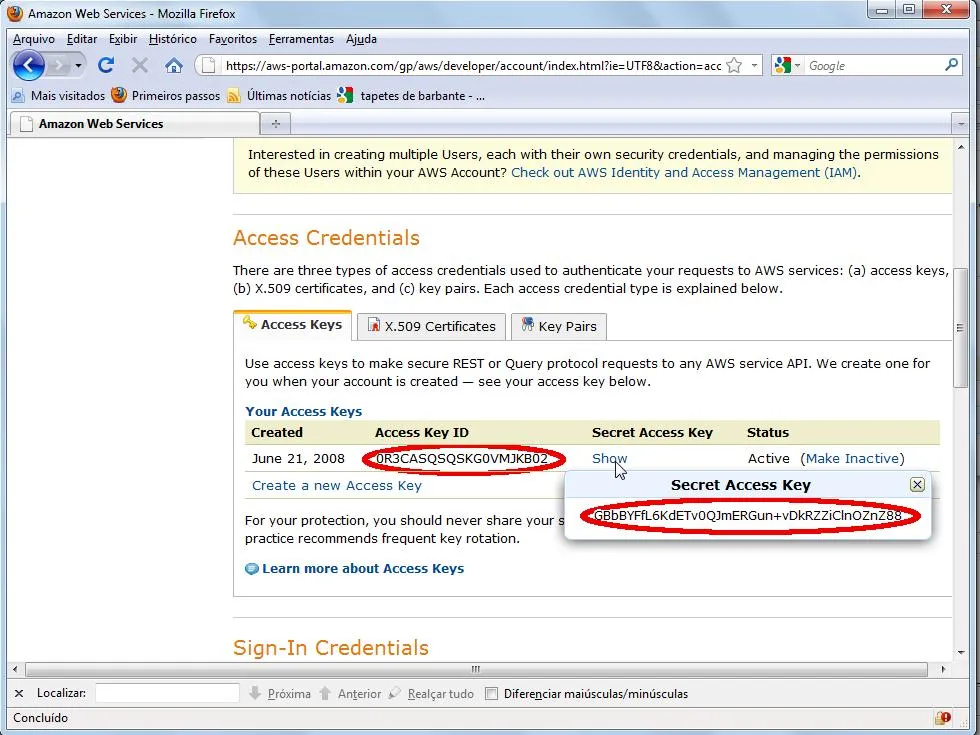980x735 pixels.
Task: Open the recent pages history dropdown
Action: point(77,65)
